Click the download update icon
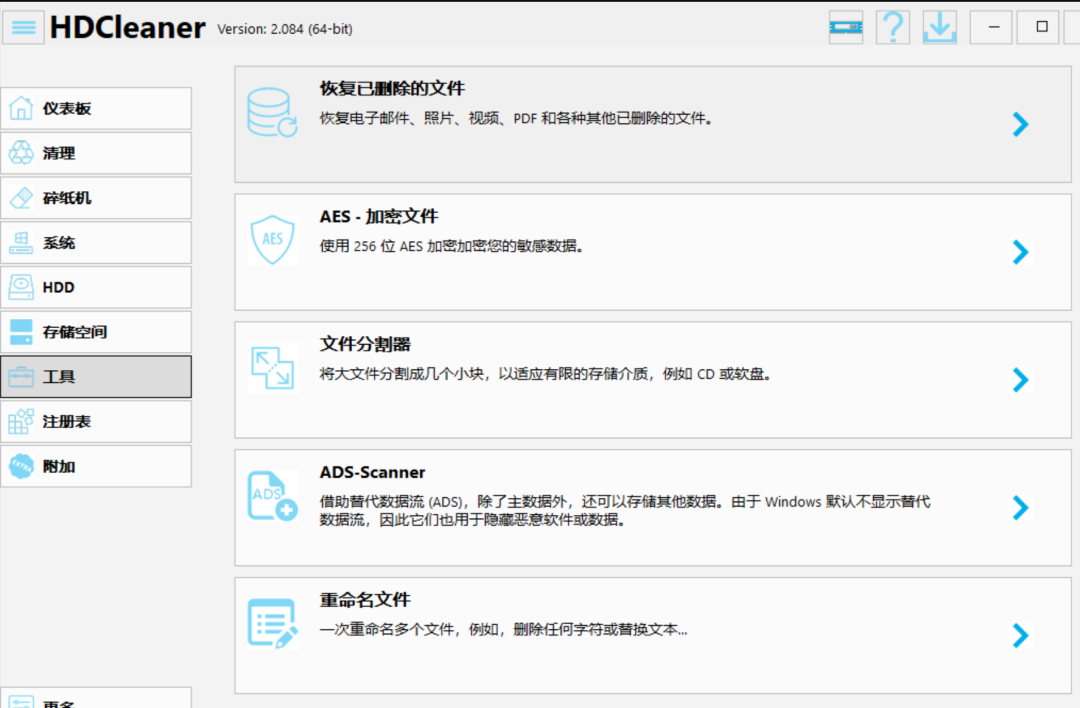The width and height of the screenshot is (1080, 708). click(939, 28)
